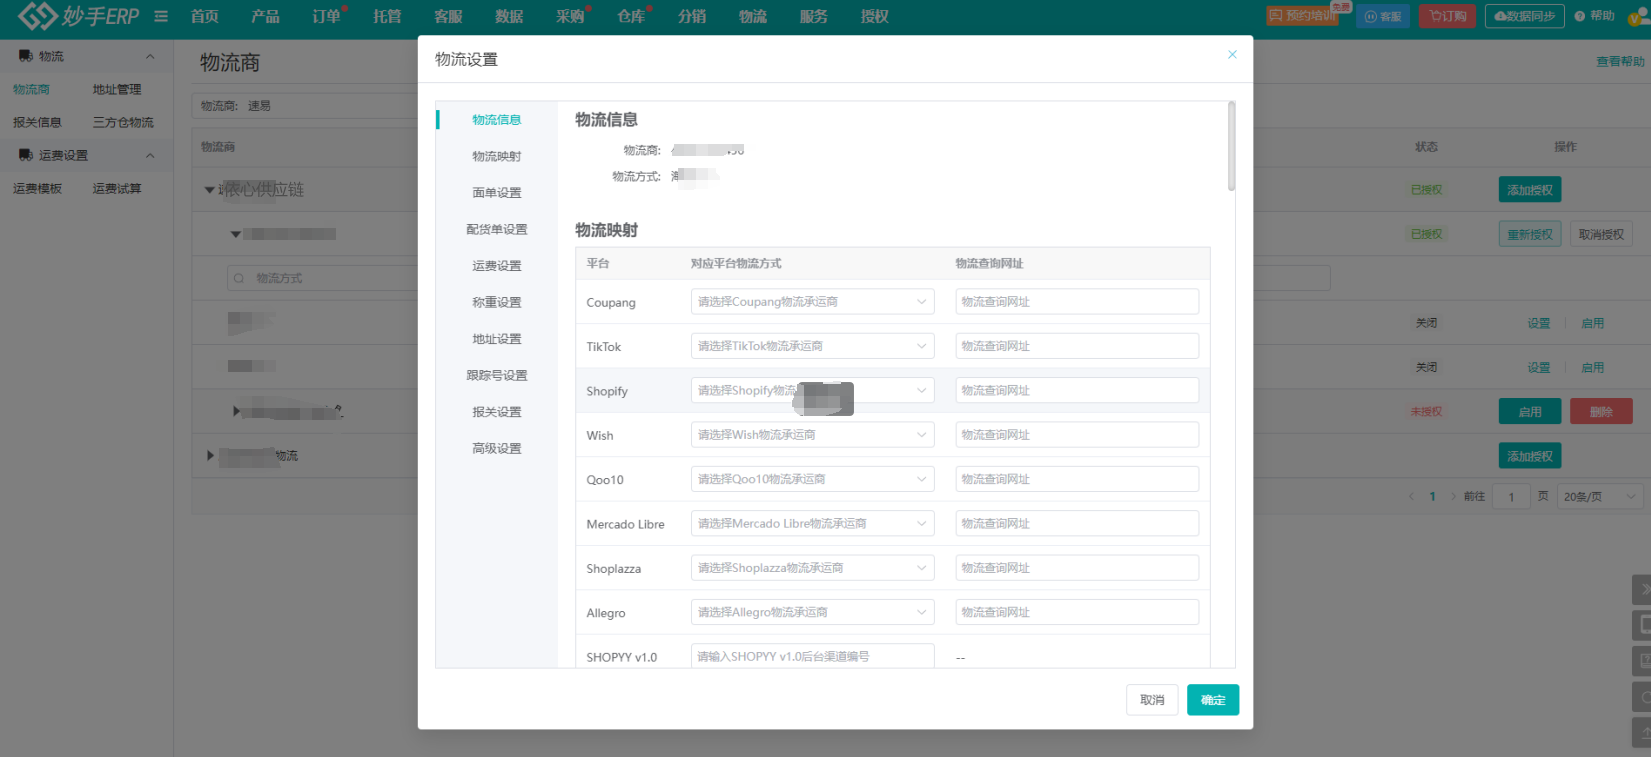Open 物流商 in the sidebar
This screenshot has height=757, width=1651.
coord(31,90)
